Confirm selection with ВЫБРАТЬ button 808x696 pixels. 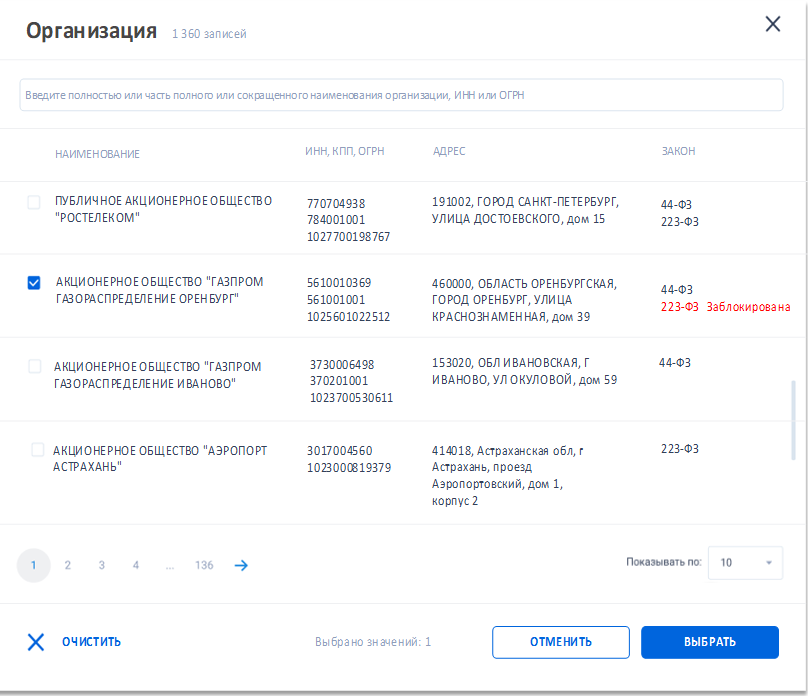click(x=710, y=642)
